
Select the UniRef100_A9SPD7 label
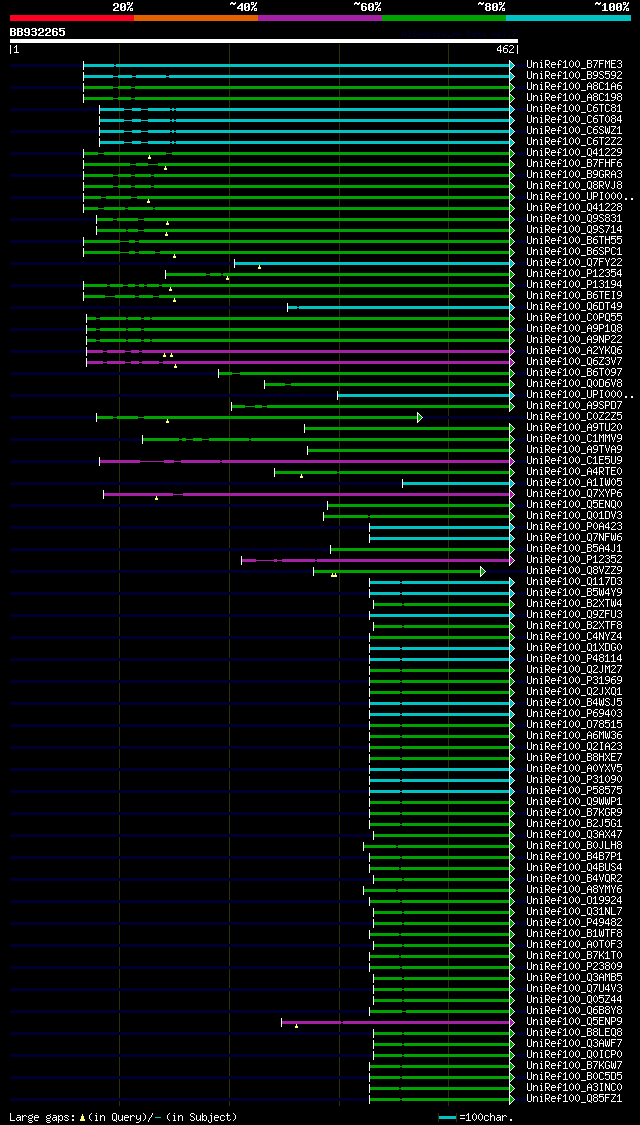(574, 405)
